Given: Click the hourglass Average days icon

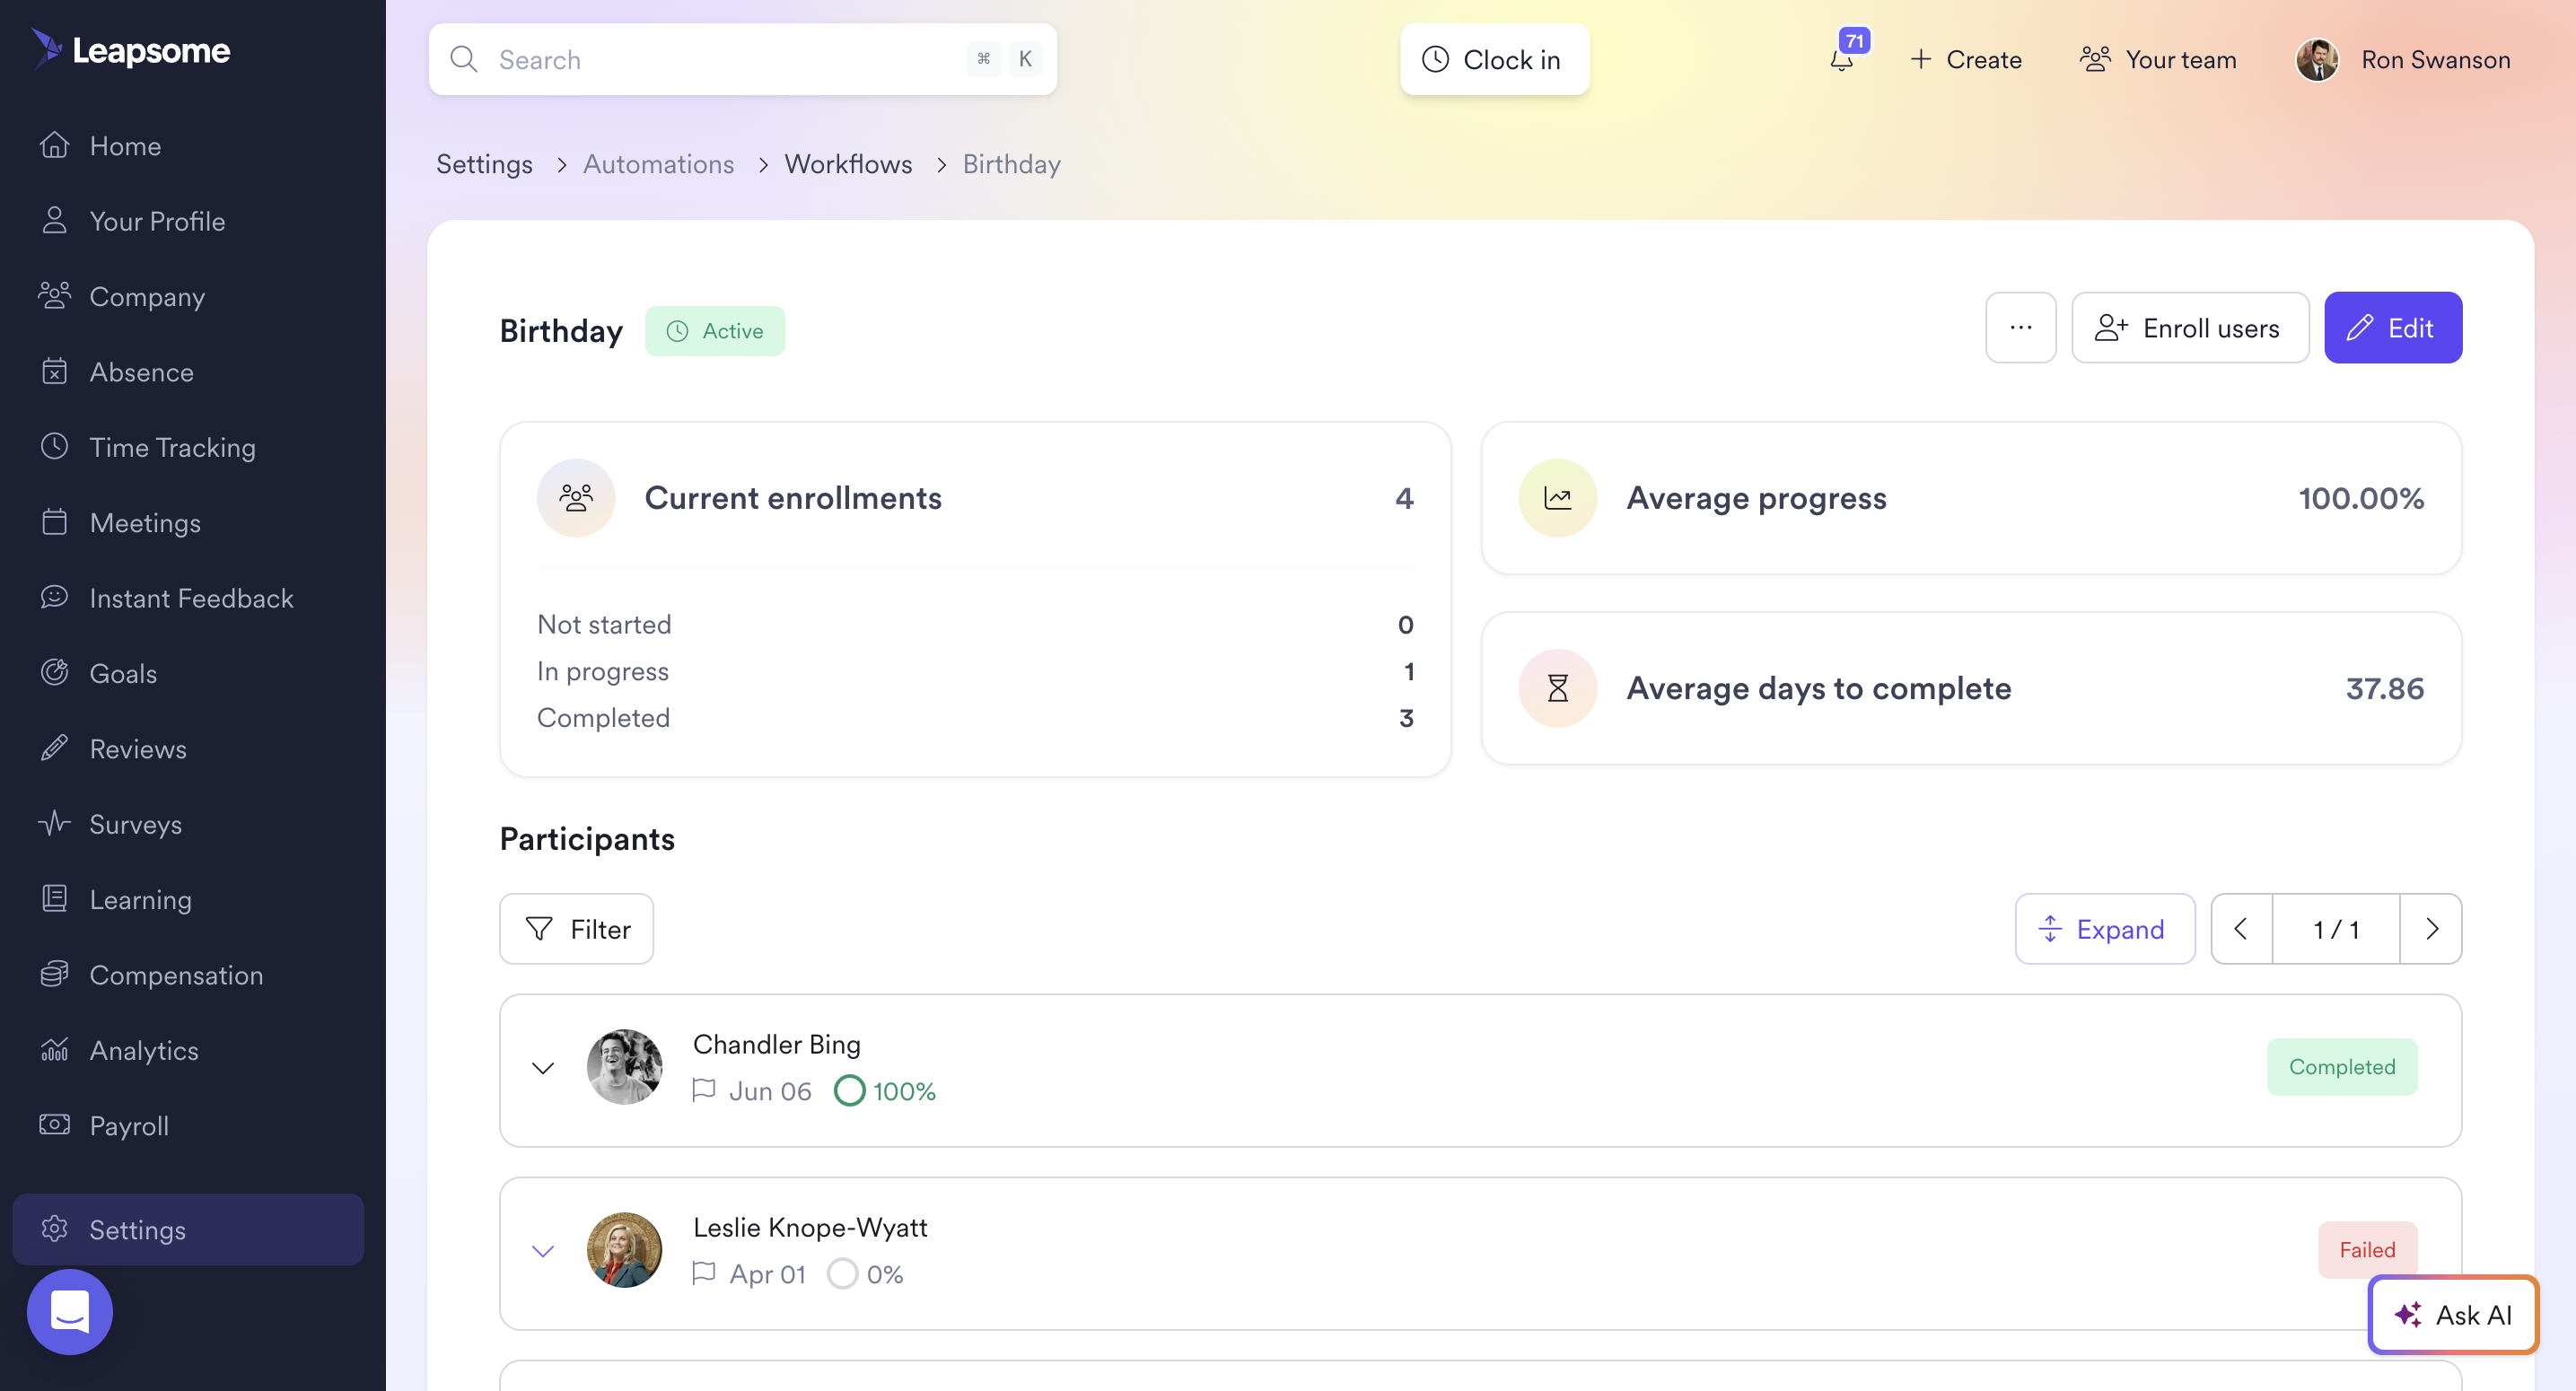Looking at the screenshot, I should [x=1557, y=688].
